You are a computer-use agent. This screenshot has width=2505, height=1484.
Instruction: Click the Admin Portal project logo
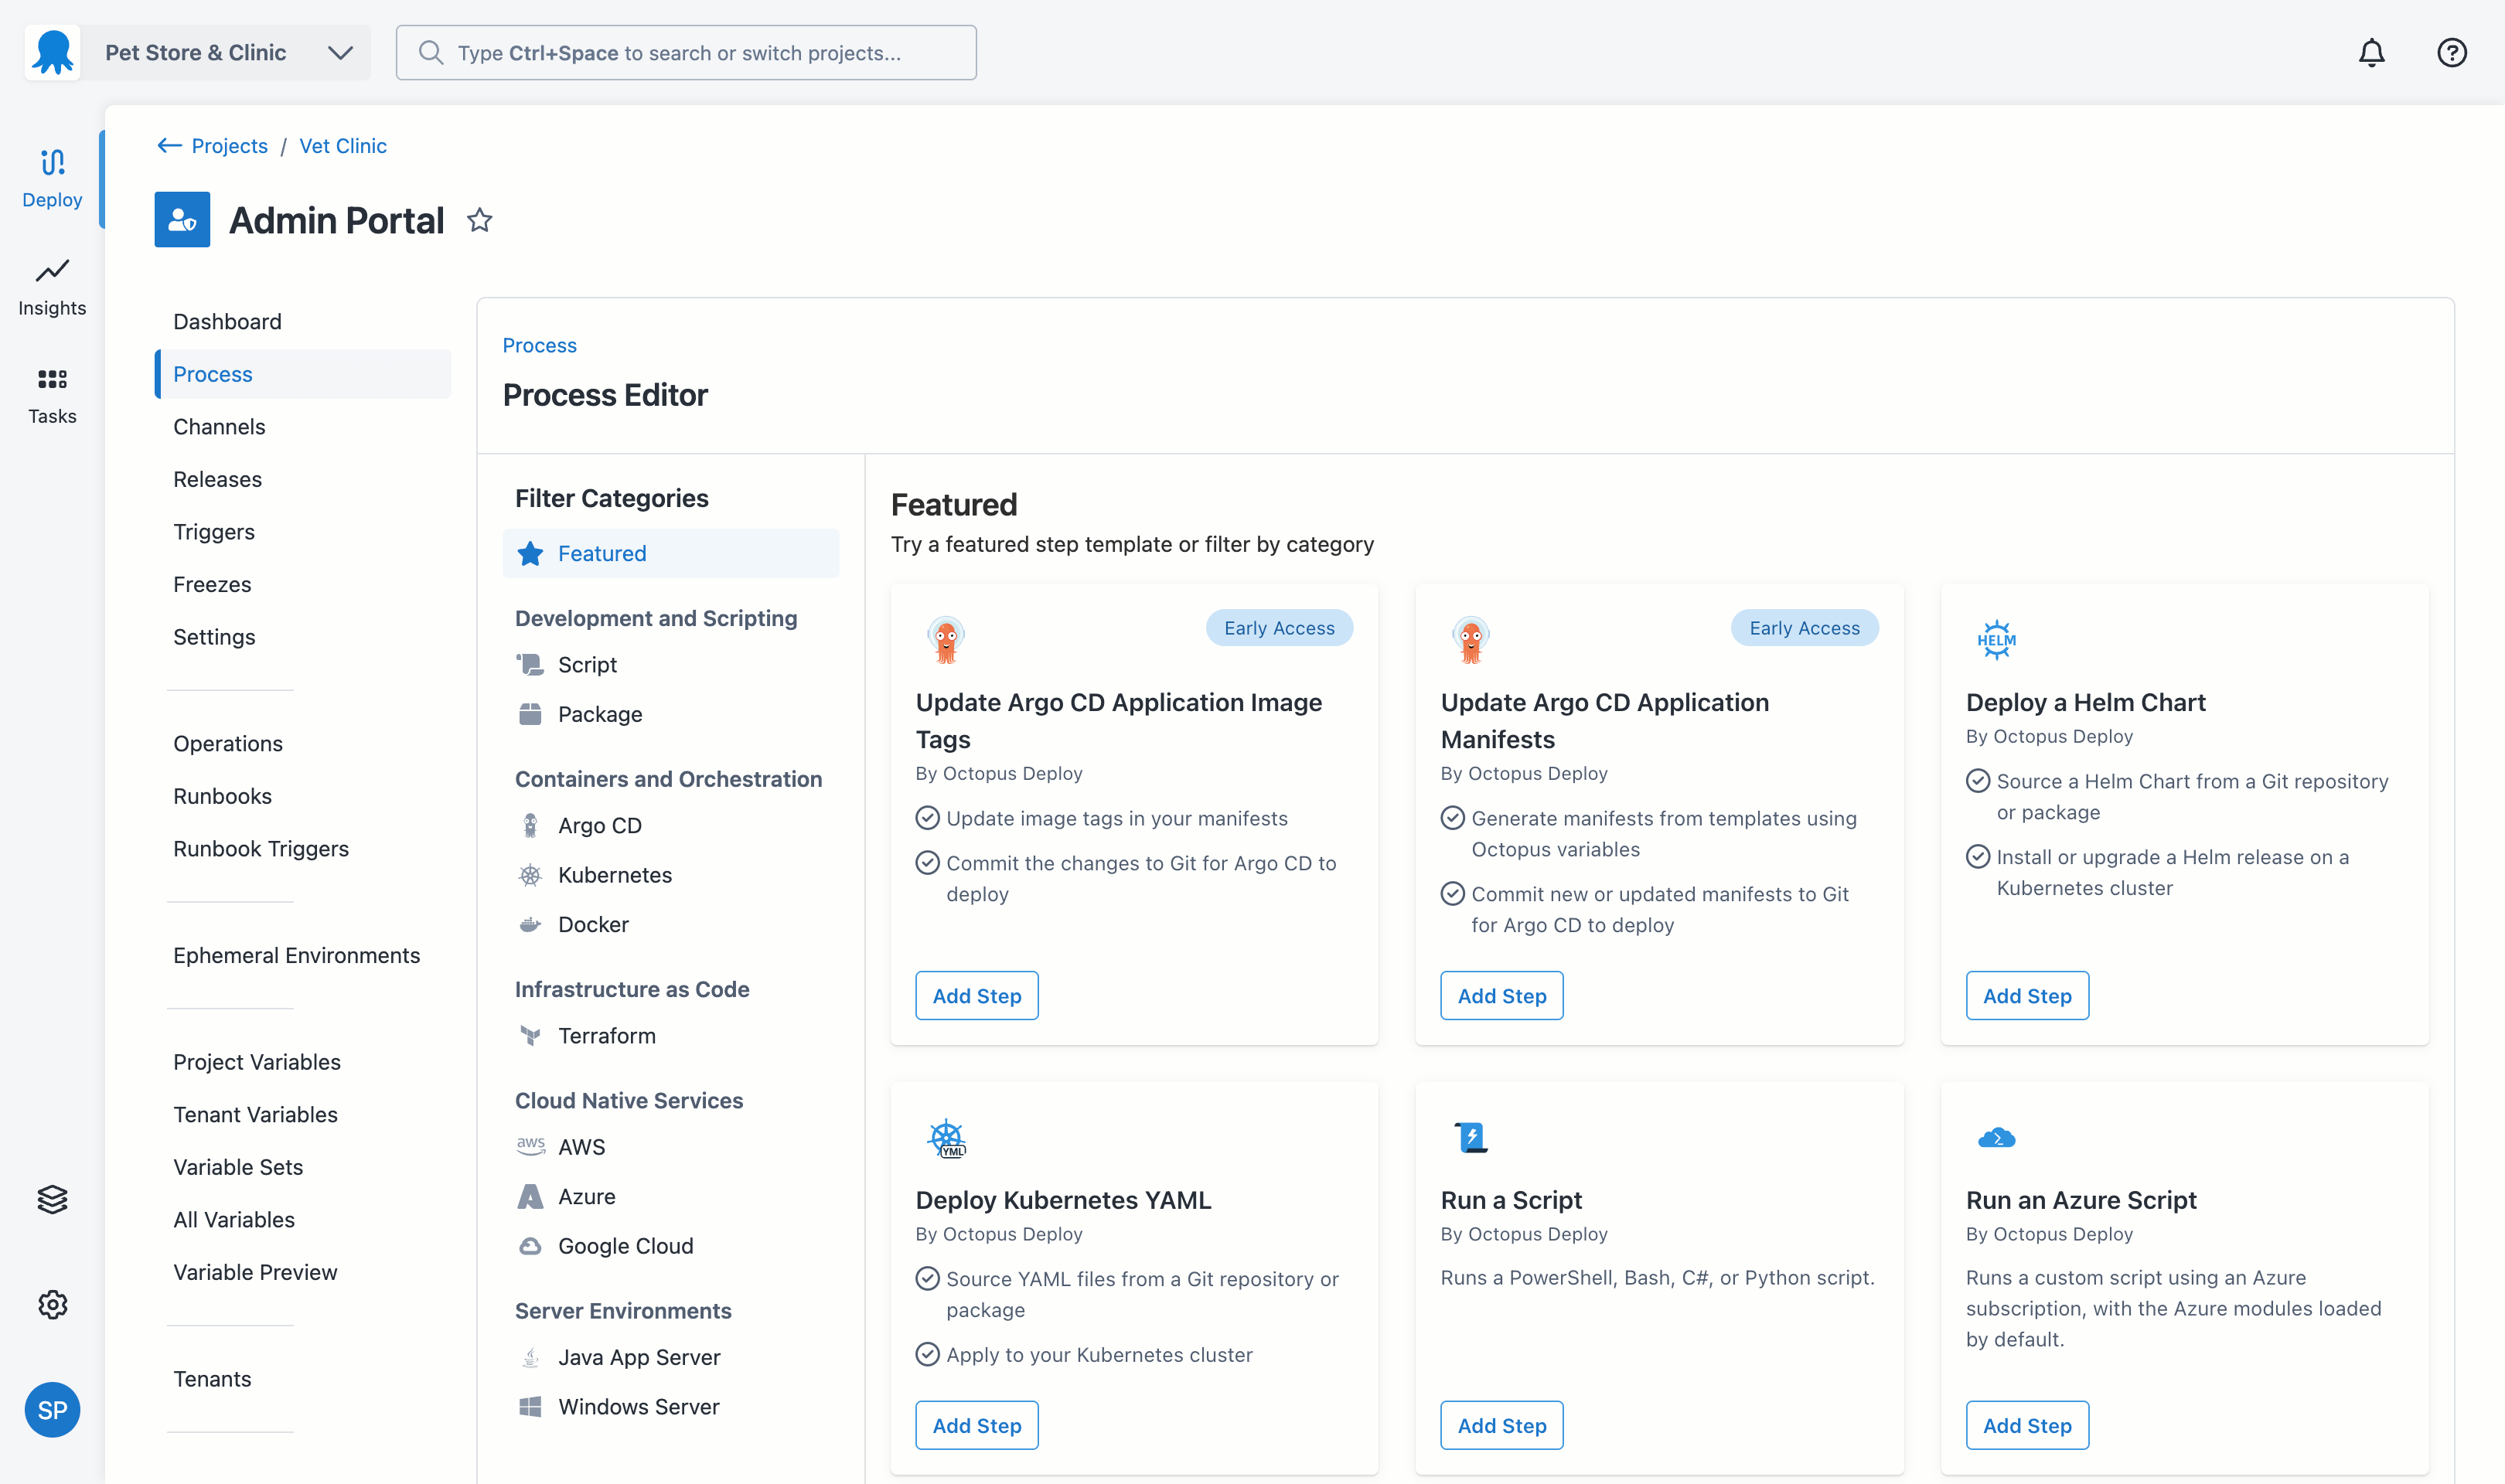pyautogui.click(x=182, y=220)
